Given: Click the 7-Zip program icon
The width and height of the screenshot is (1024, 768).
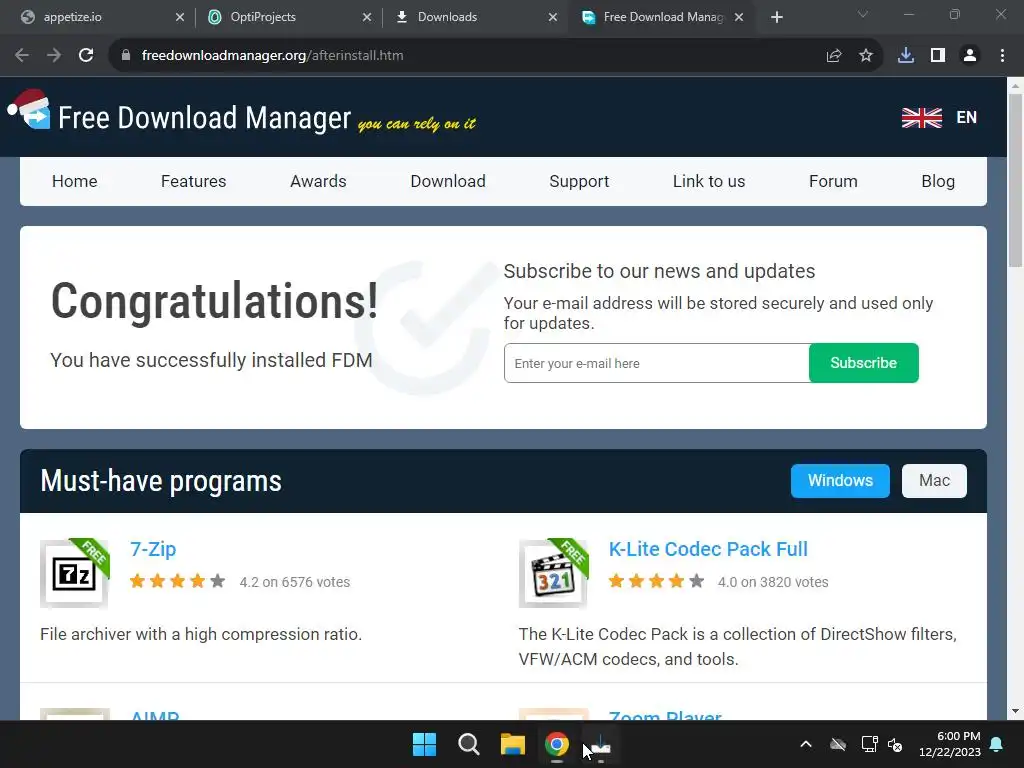Looking at the screenshot, I should (x=74, y=573).
